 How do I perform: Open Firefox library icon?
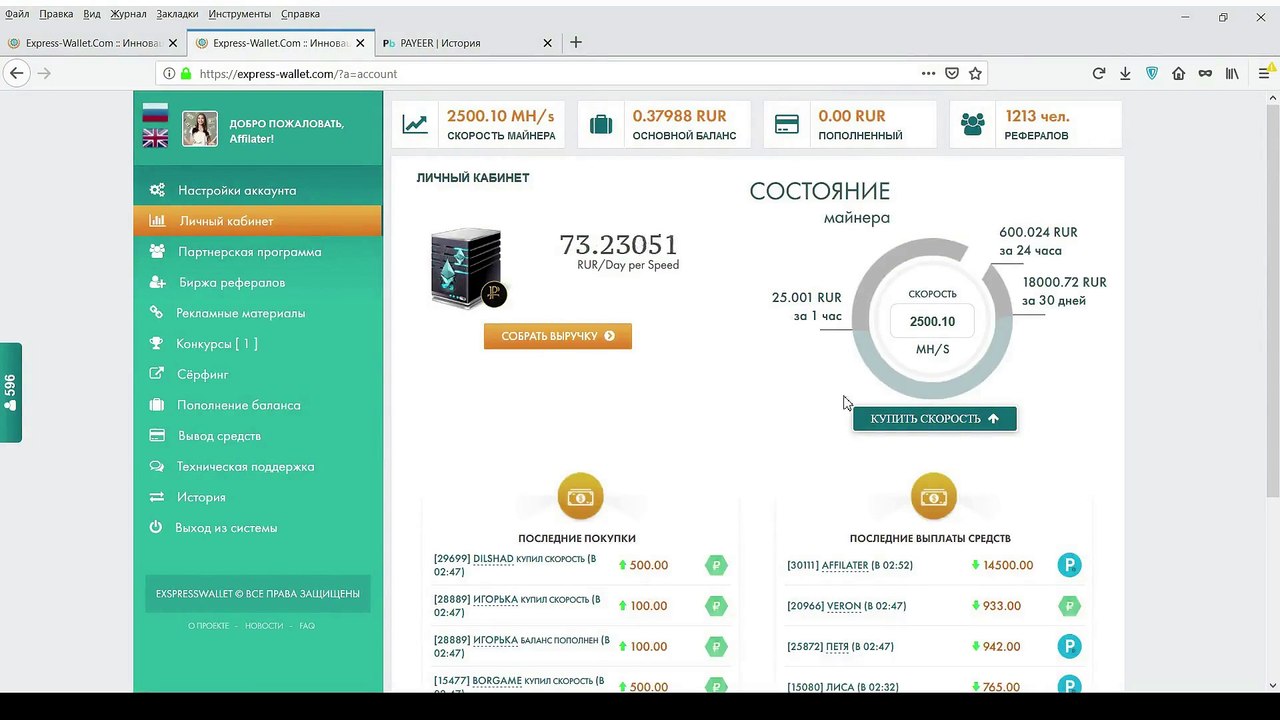(x=1232, y=73)
